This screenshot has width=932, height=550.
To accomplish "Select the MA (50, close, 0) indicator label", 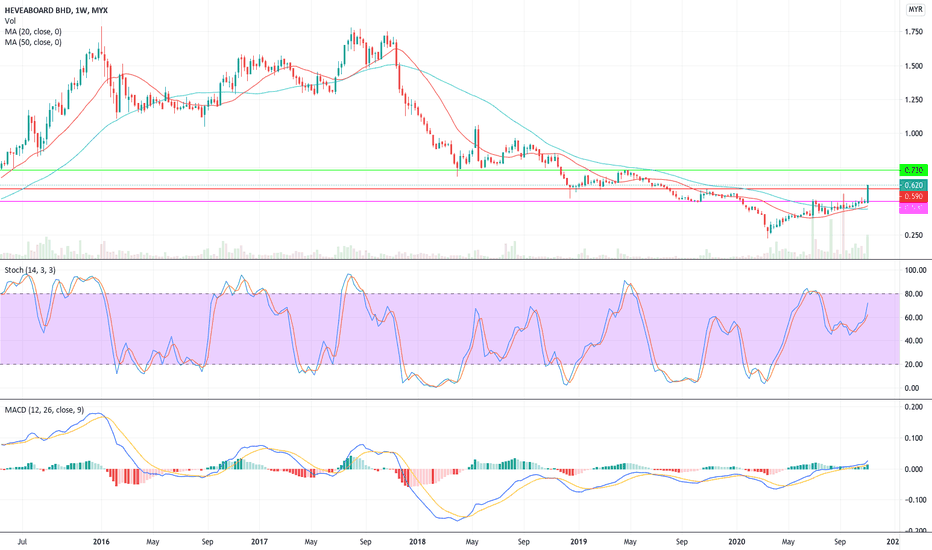I will 33,42.
